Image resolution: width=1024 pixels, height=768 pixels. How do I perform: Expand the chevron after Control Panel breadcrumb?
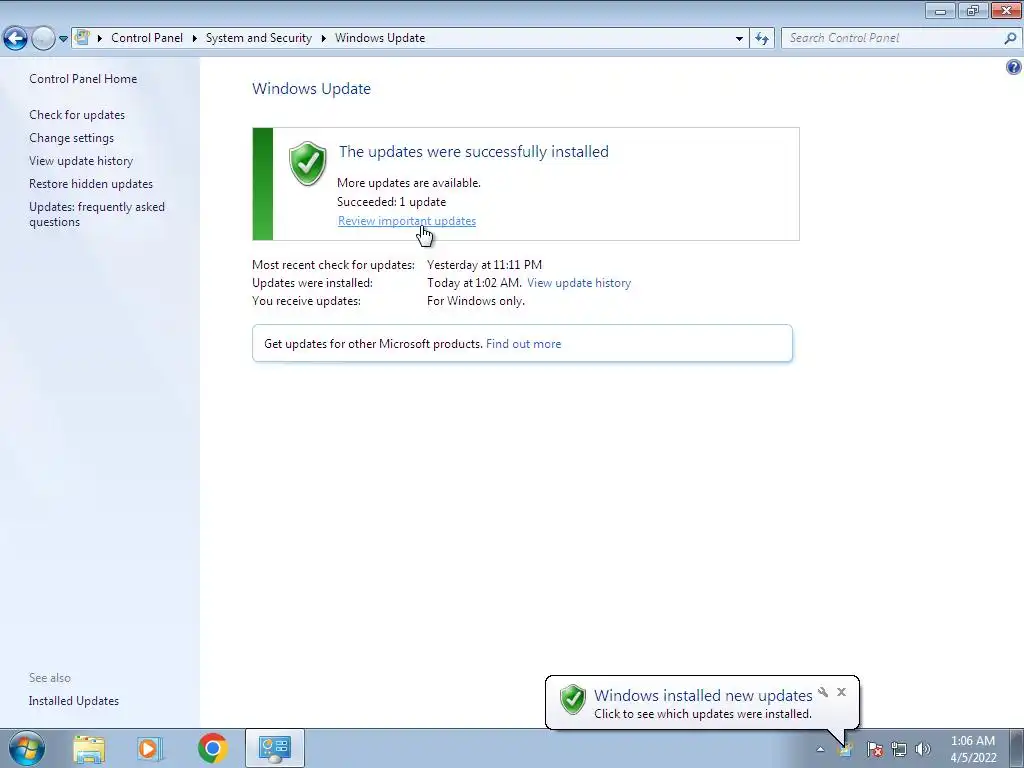195,38
